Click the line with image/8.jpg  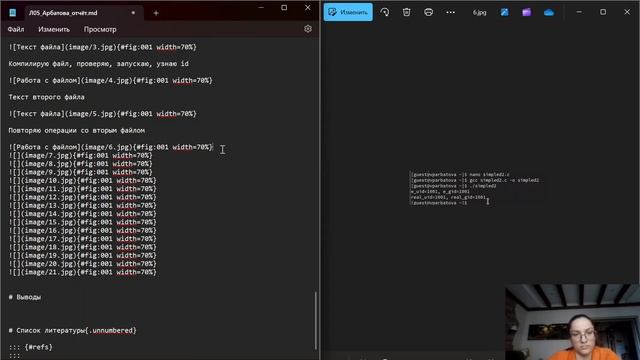point(80,164)
